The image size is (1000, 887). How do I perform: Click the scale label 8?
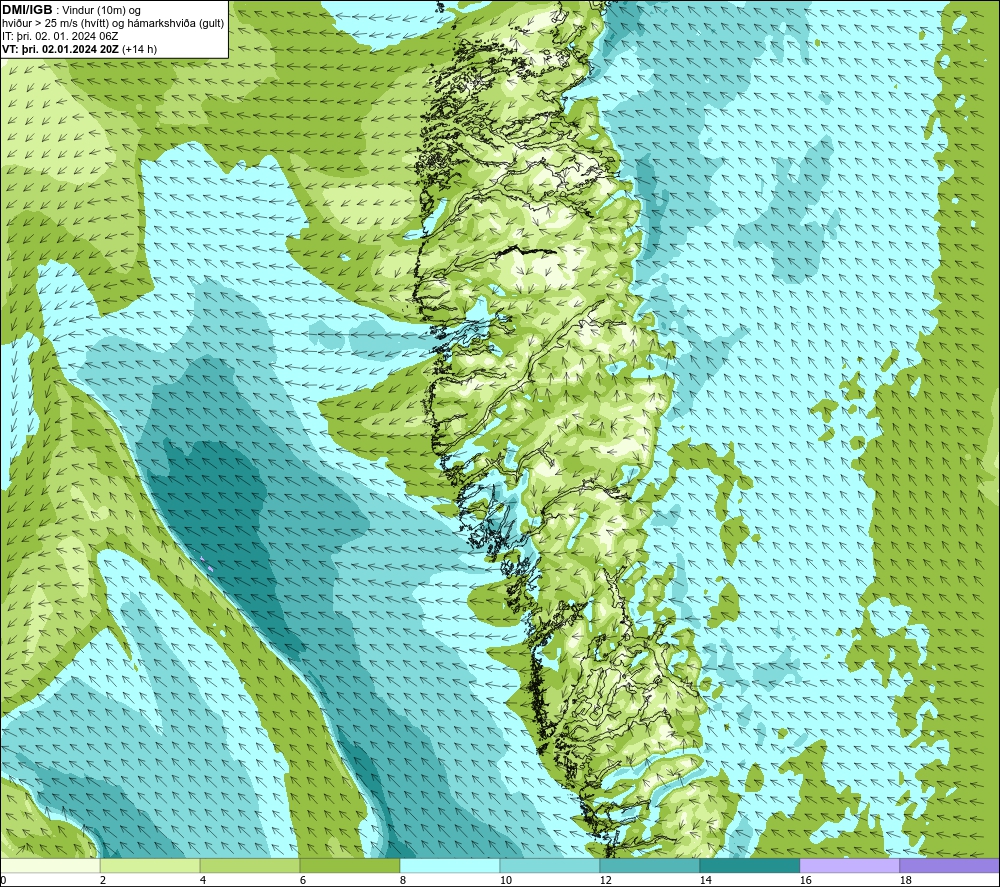(x=403, y=880)
